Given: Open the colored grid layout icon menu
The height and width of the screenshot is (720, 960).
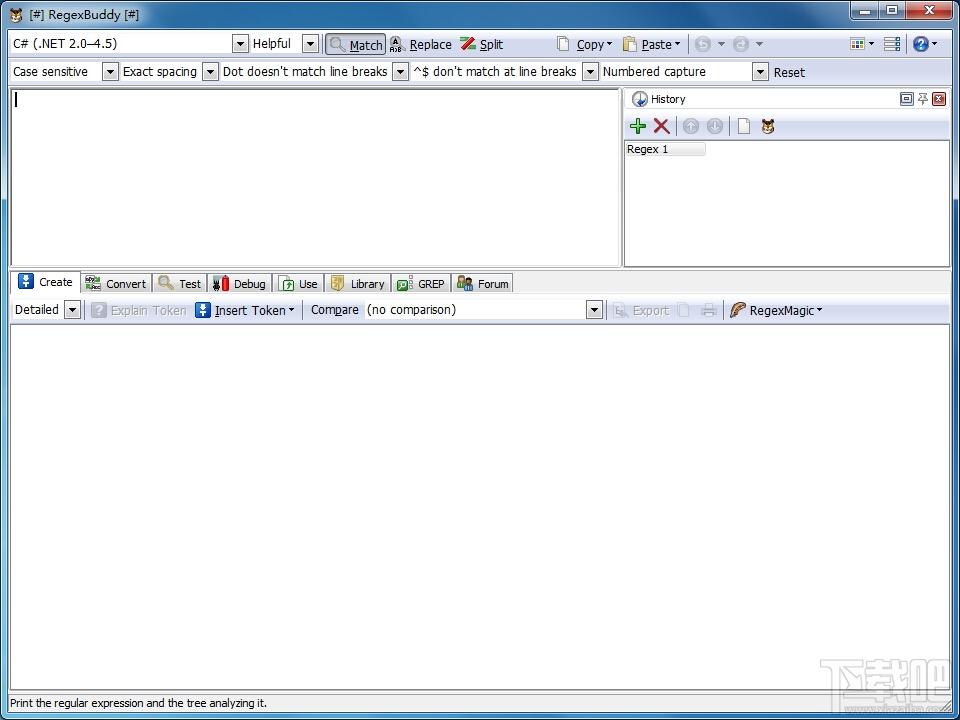Looking at the screenshot, I should point(862,44).
